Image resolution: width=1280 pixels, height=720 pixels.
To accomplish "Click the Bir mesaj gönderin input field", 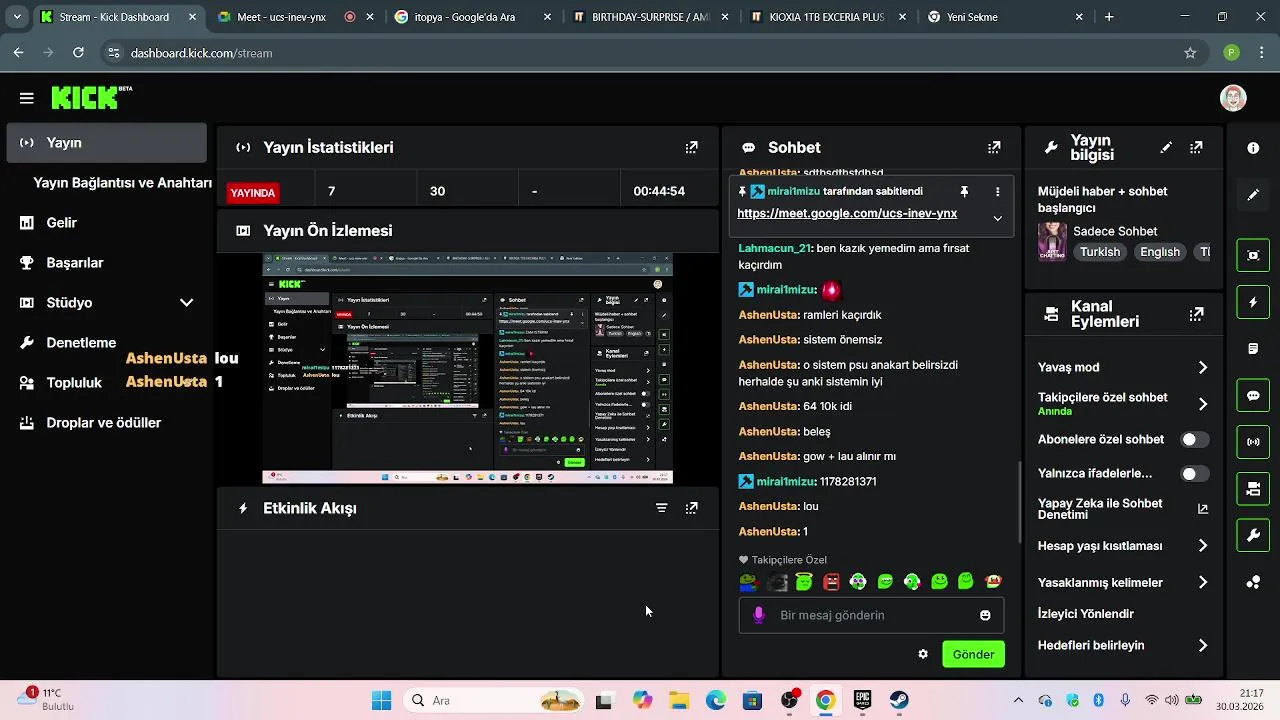I will [x=871, y=615].
